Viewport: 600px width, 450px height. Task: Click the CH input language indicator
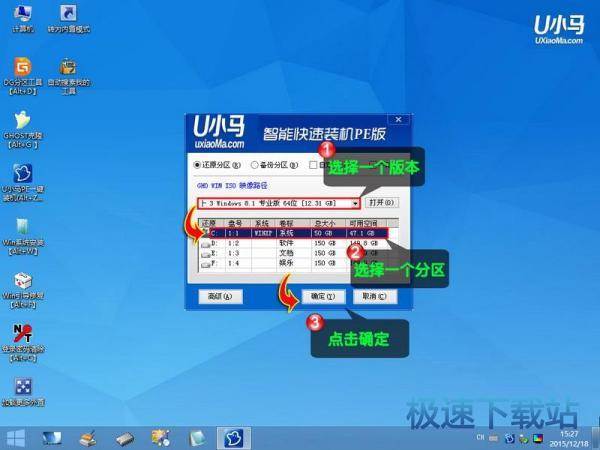pos(480,437)
